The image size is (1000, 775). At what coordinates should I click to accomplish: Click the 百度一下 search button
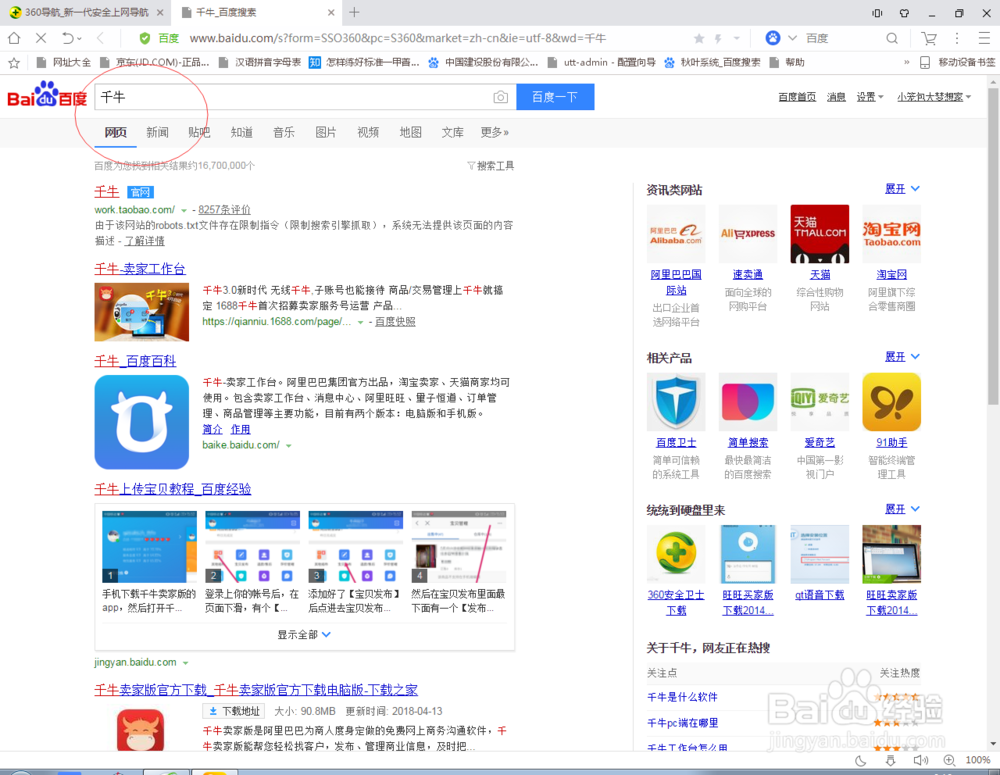pos(555,96)
